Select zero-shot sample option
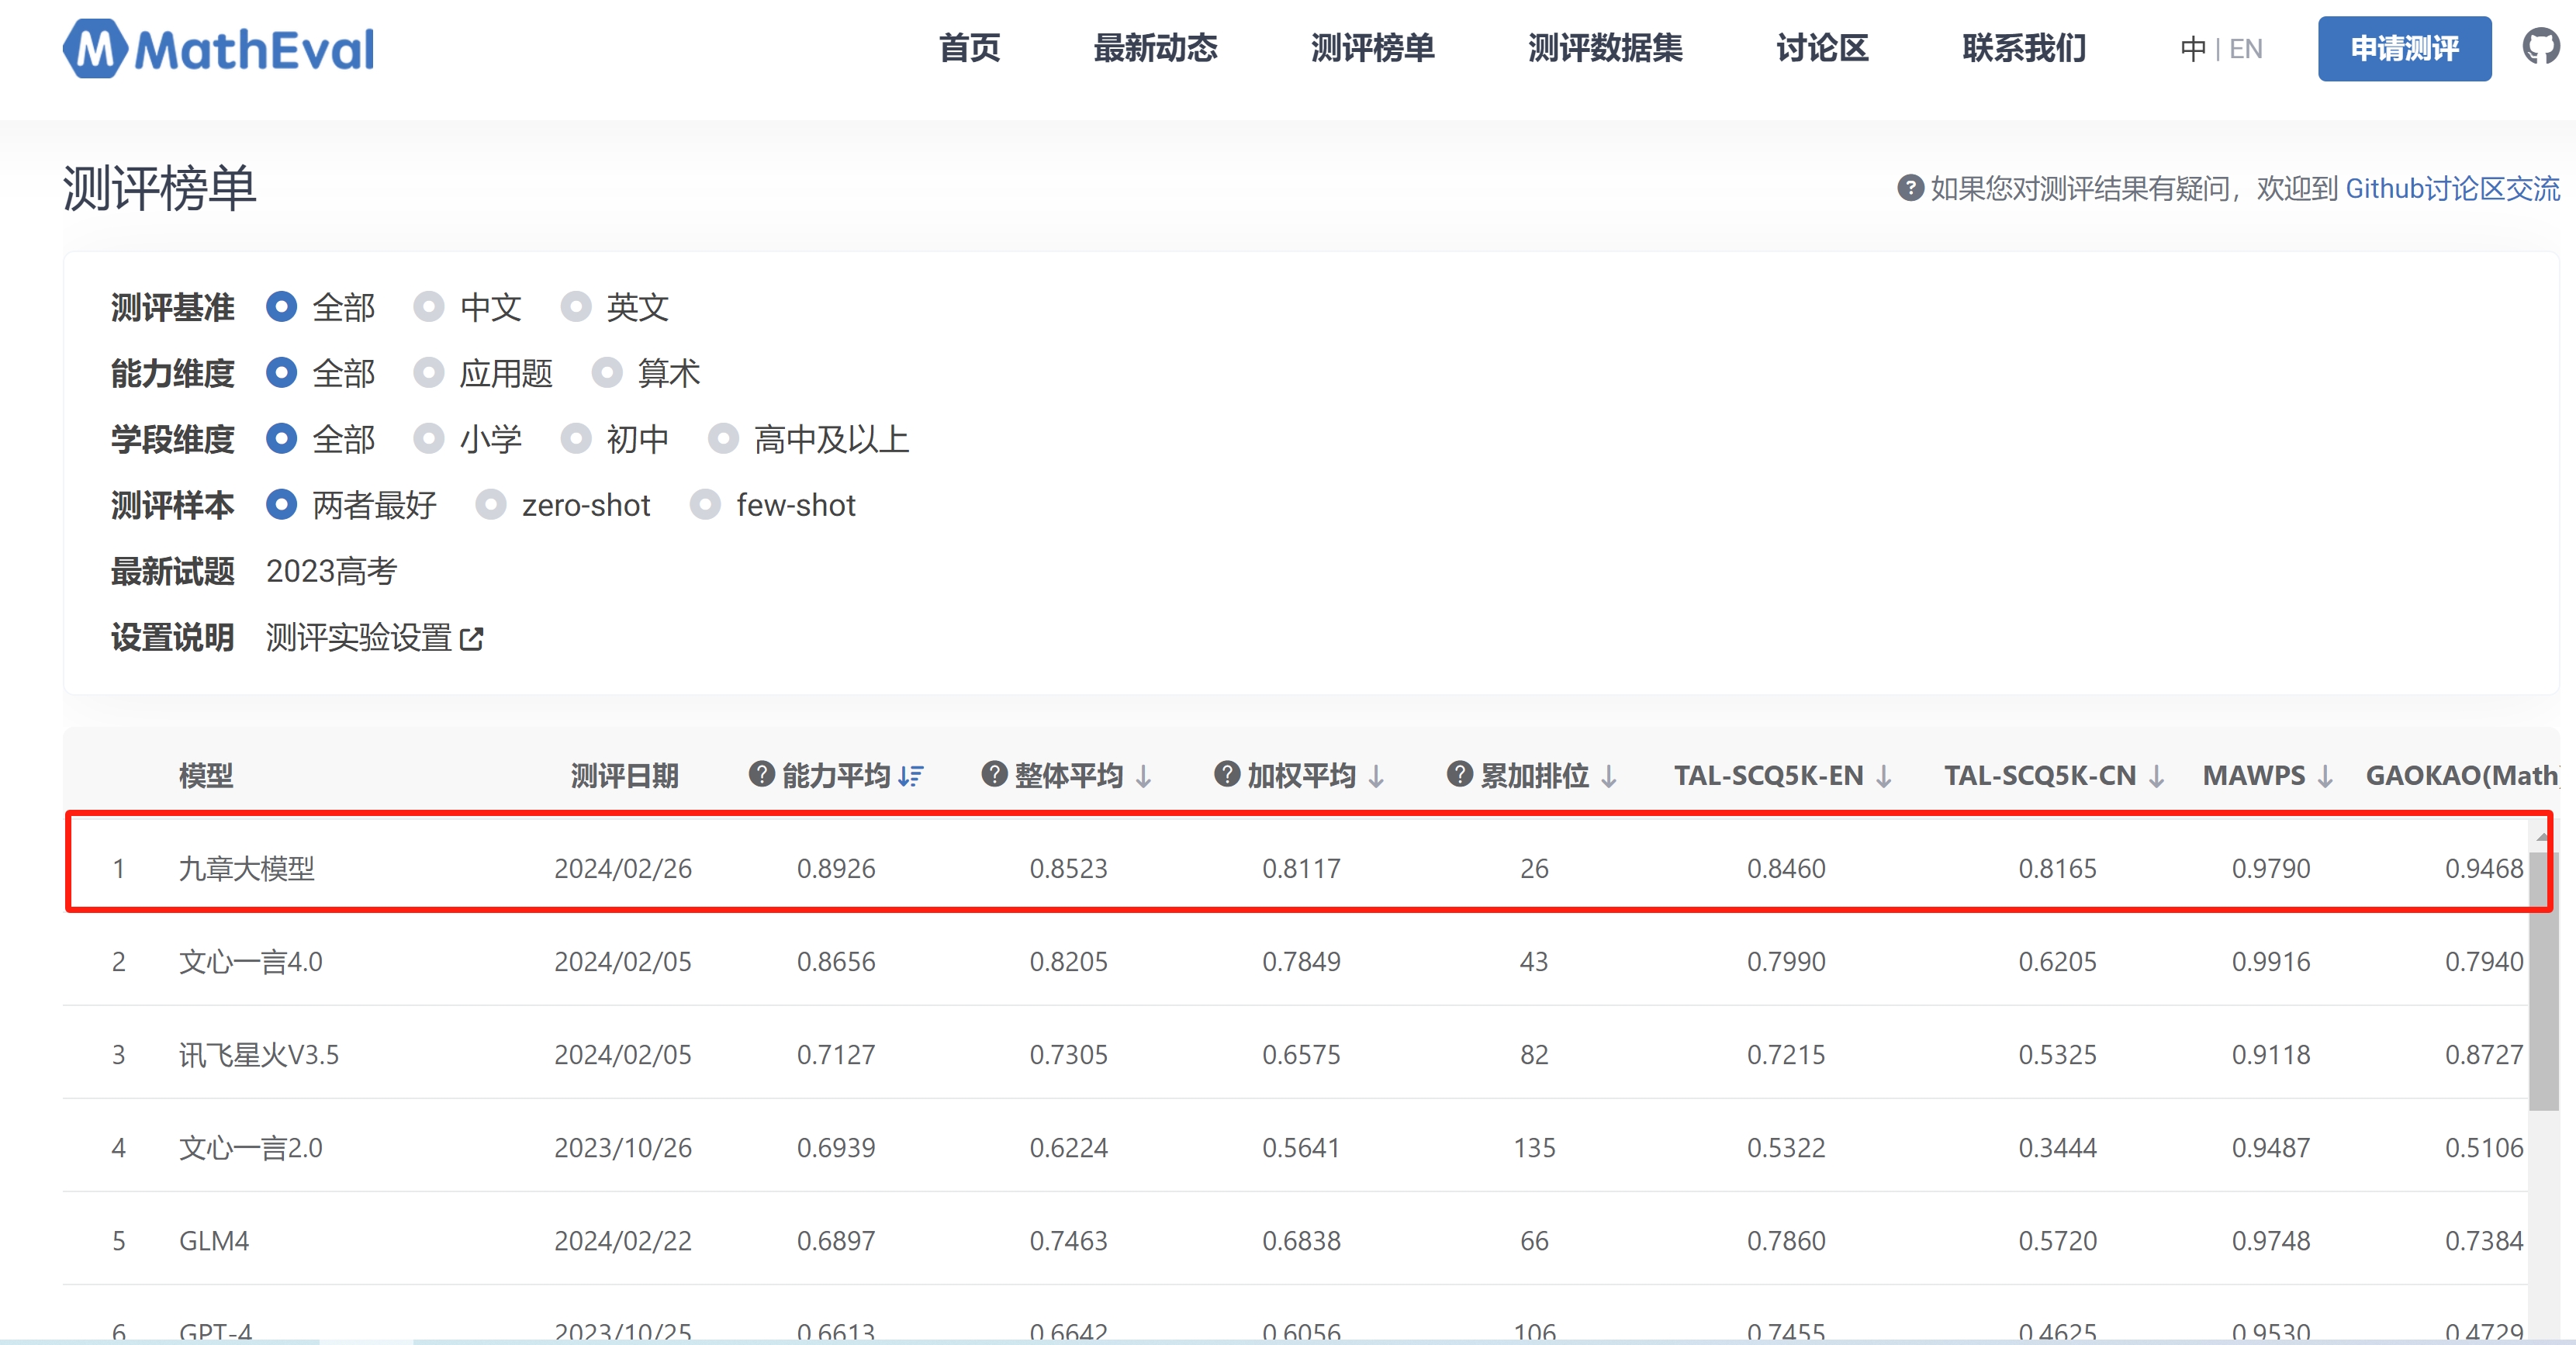 (x=490, y=505)
